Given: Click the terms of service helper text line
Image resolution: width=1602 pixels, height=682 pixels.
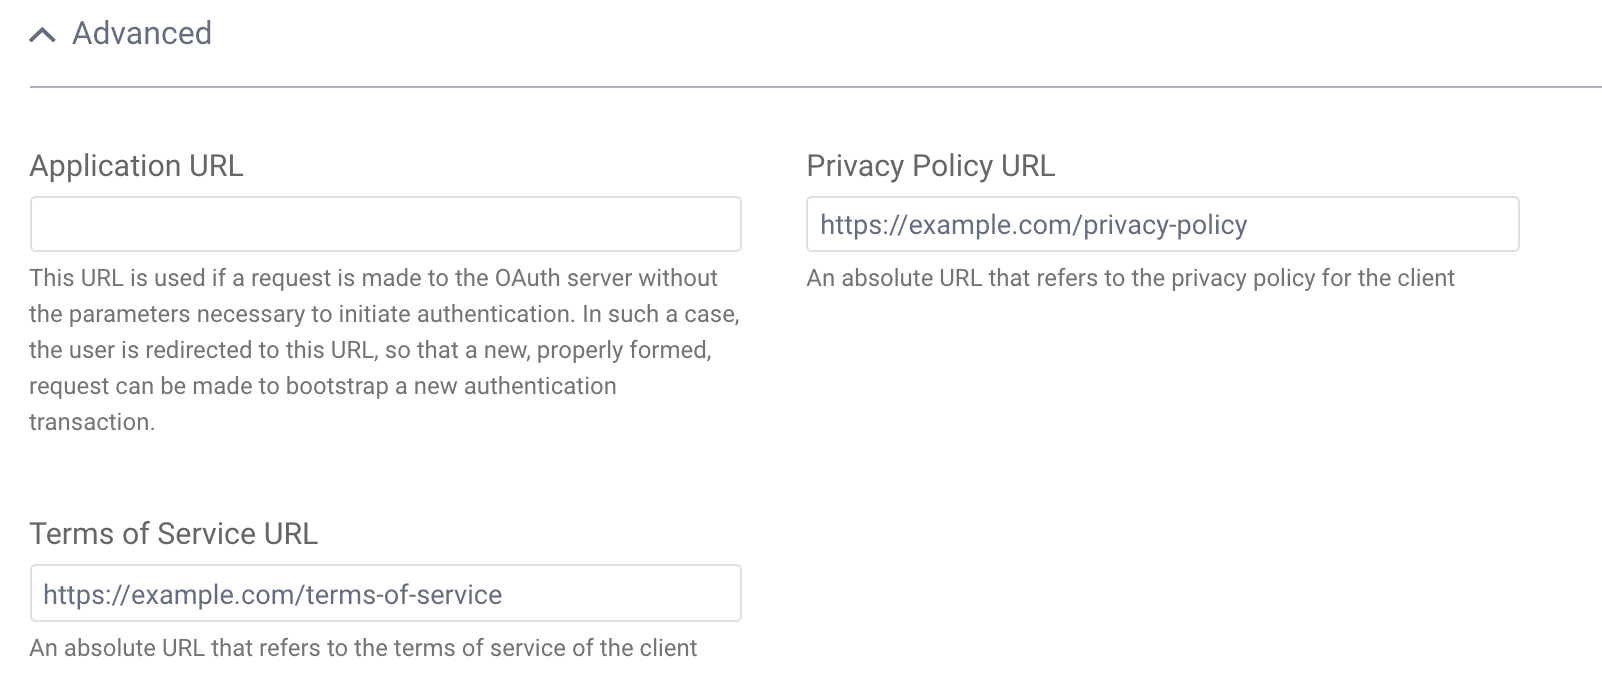Looking at the screenshot, I should pos(363,648).
